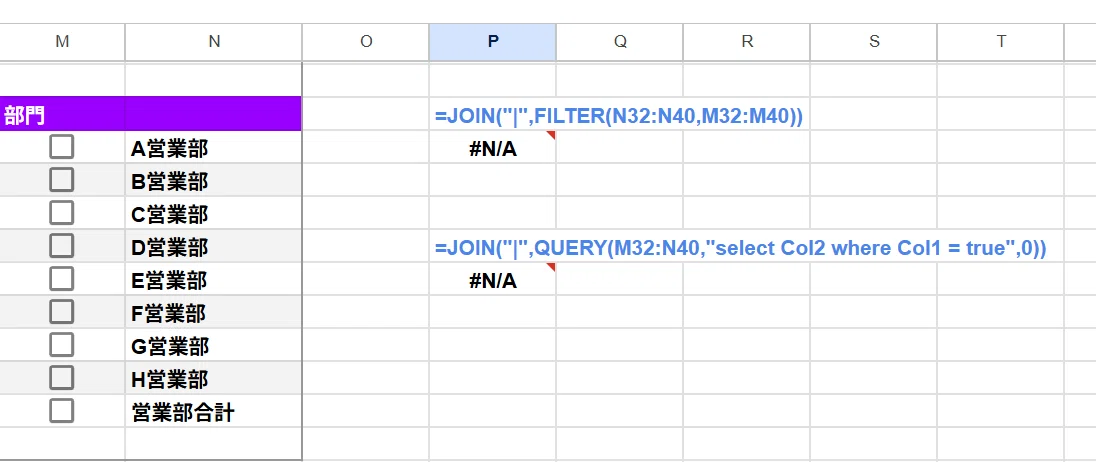This screenshot has width=1096, height=462.
Task: Check the 営業部合計 checkbox
Action: click(62, 411)
